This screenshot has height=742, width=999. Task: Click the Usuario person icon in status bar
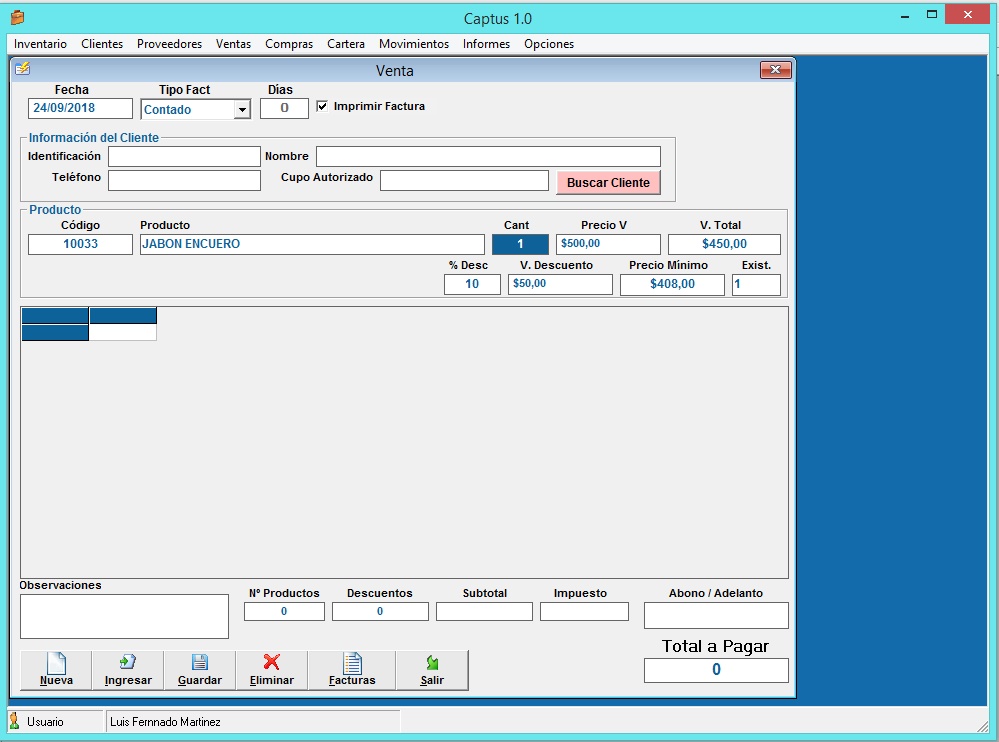(x=15, y=721)
